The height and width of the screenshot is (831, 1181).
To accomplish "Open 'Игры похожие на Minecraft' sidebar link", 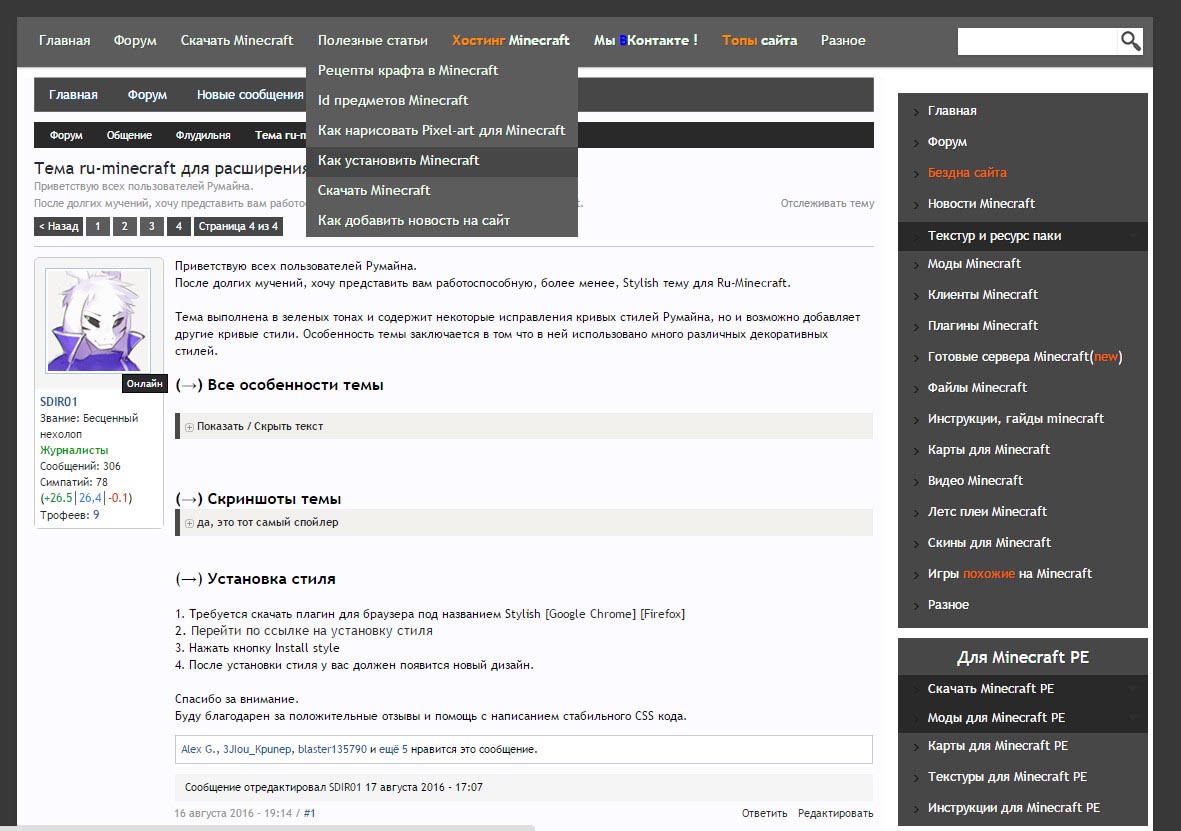I will 1010,573.
